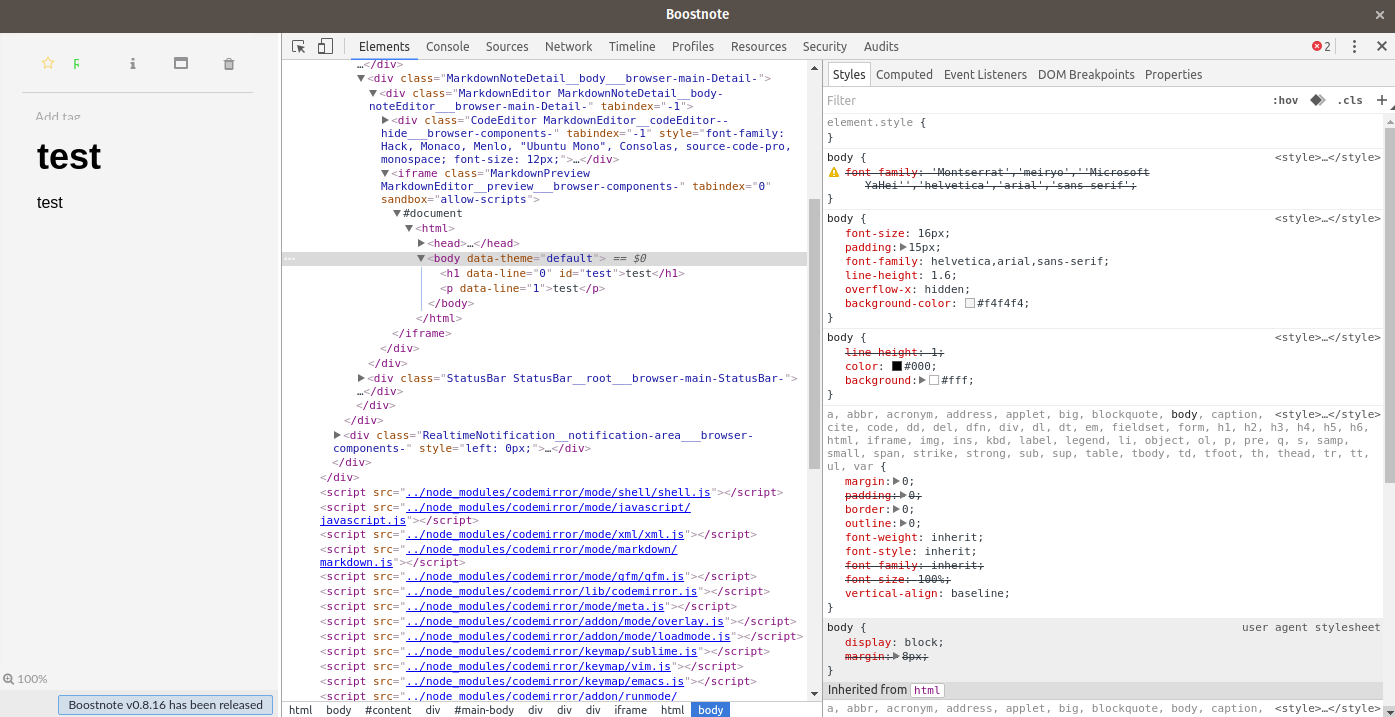Follow the codemirror.js link

[x=551, y=591]
